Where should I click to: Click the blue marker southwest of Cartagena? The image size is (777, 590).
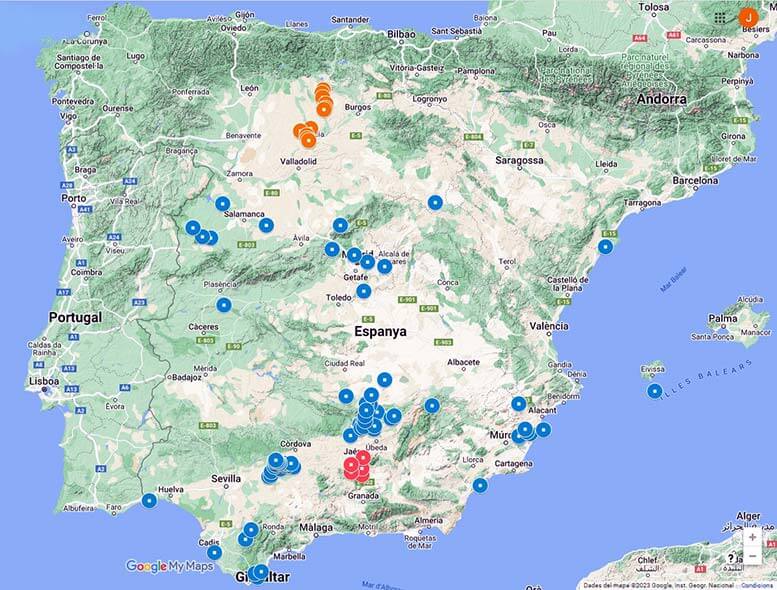pyautogui.click(x=480, y=485)
